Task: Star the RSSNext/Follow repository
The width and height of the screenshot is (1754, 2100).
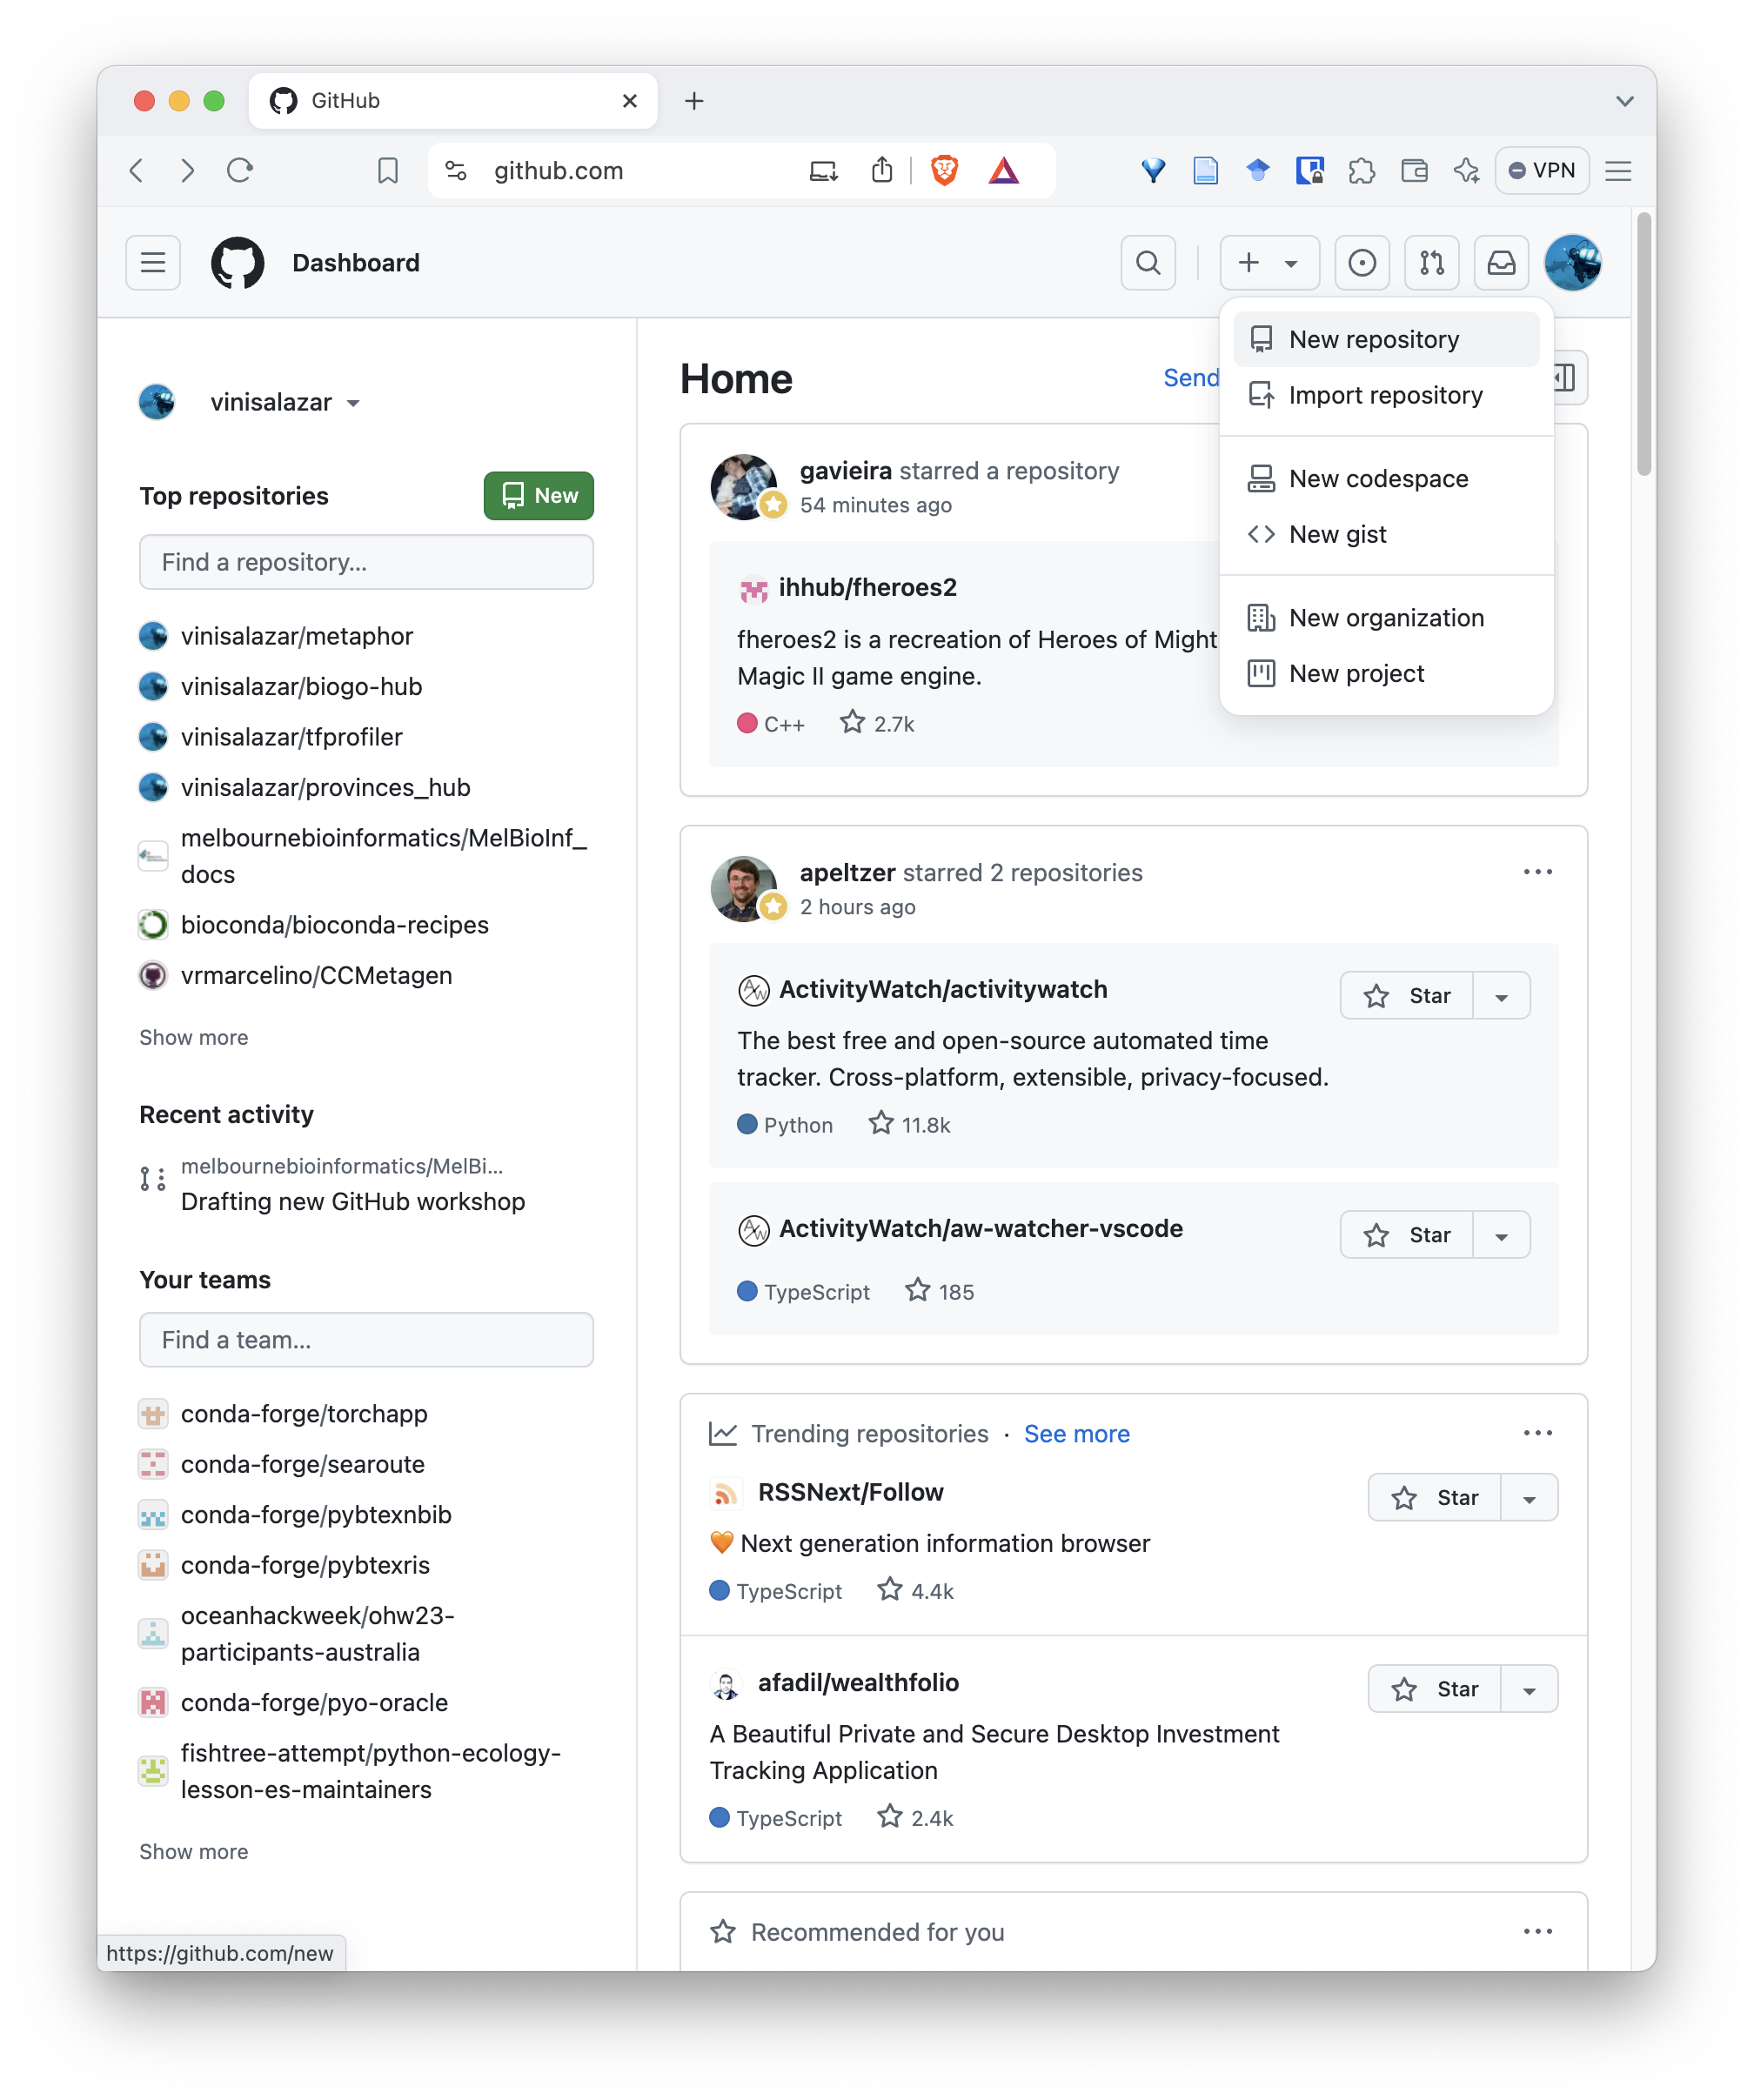Action: point(1435,1498)
